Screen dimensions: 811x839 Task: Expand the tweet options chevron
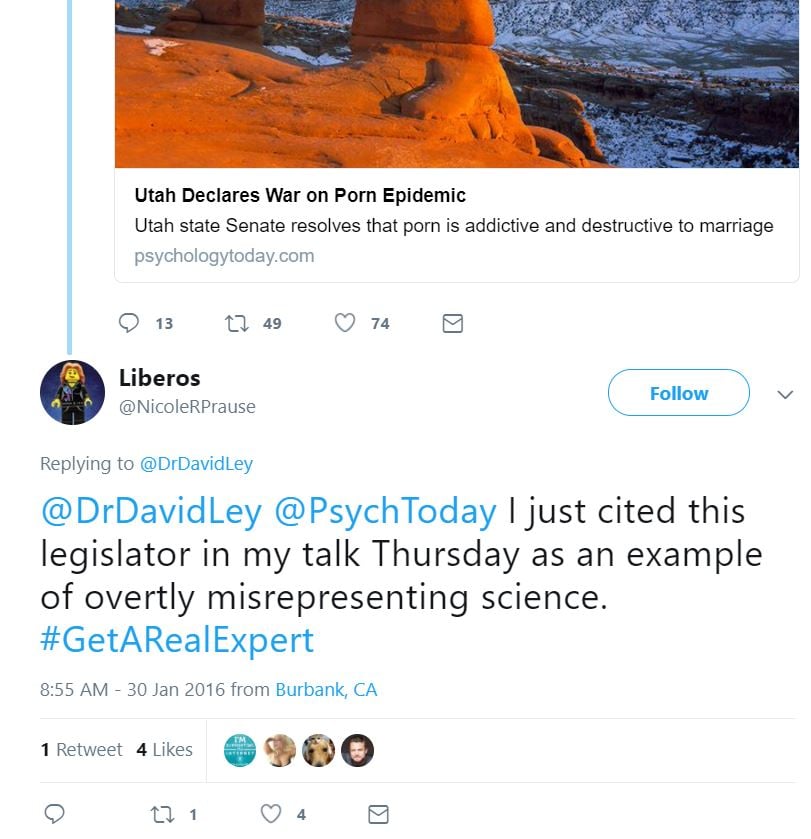[x=785, y=394]
